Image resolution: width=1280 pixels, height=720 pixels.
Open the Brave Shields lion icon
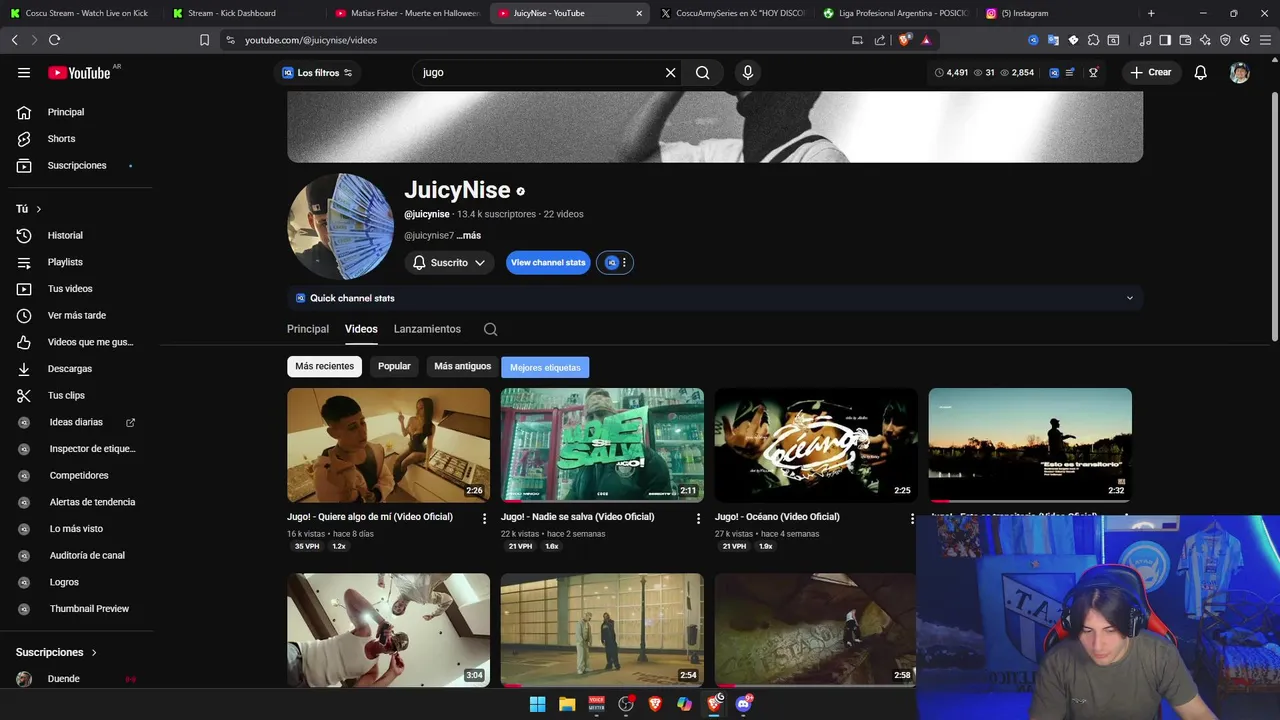pyautogui.click(x=906, y=40)
